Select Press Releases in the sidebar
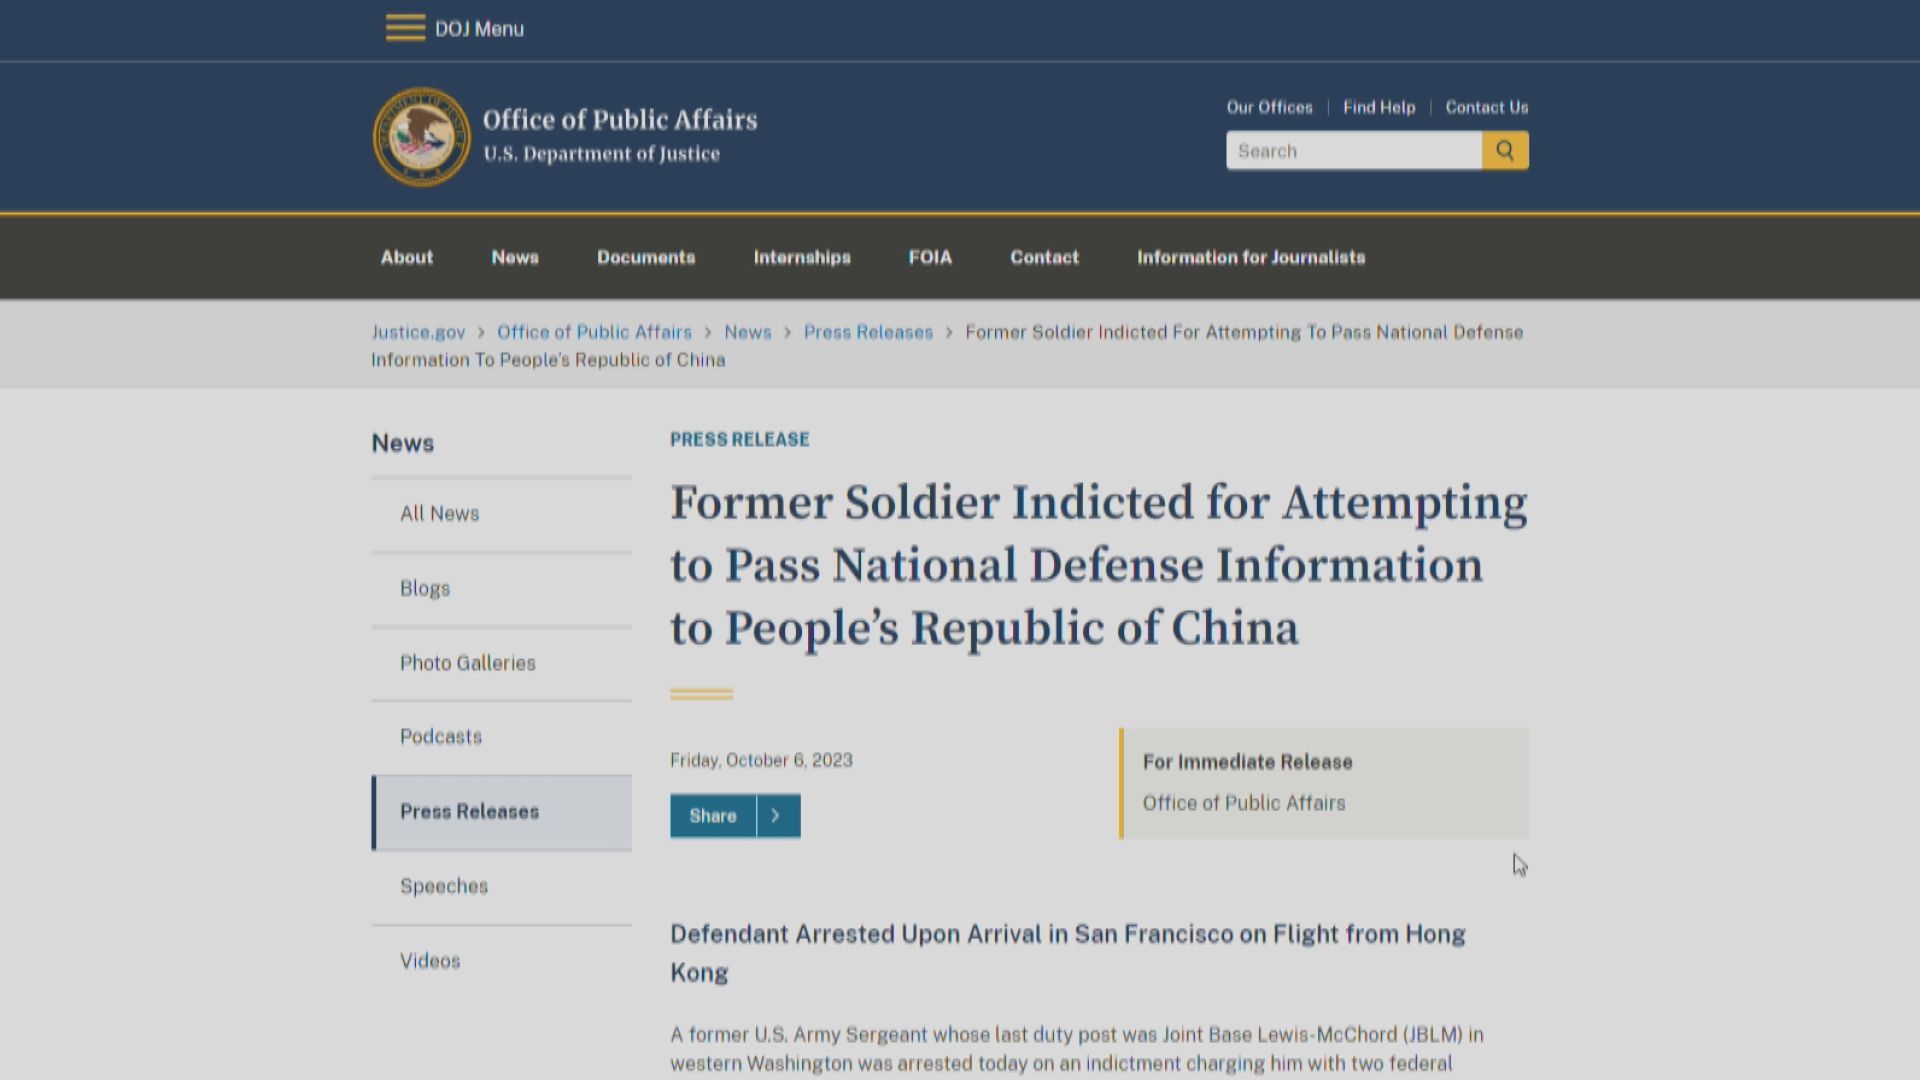The image size is (1920, 1080). click(469, 811)
